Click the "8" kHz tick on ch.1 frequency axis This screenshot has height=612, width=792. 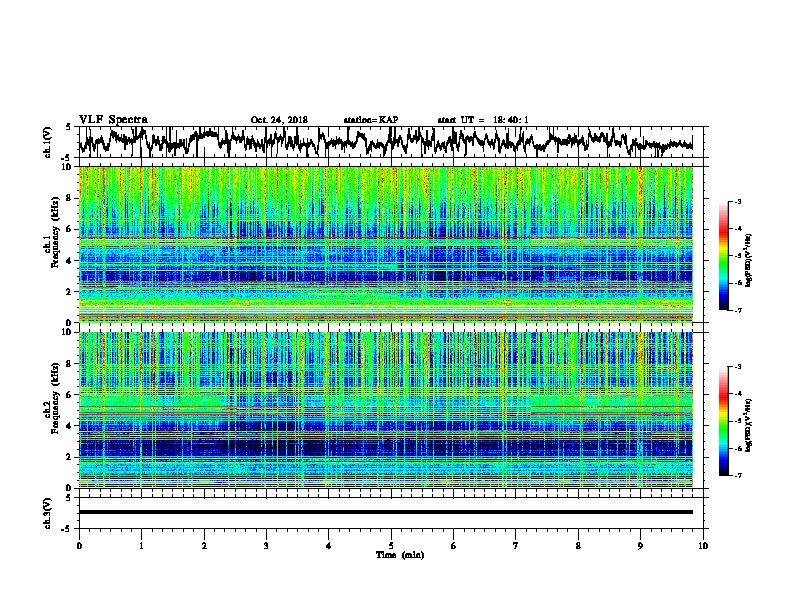pos(69,198)
